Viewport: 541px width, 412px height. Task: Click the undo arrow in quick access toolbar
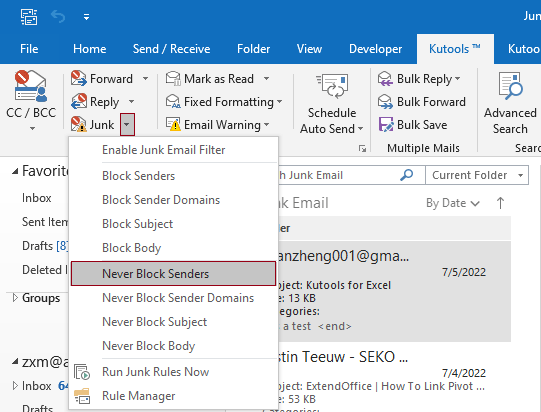pyautogui.click(x=58, y=17)
